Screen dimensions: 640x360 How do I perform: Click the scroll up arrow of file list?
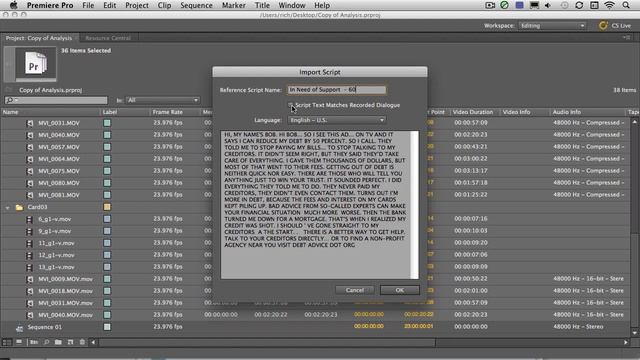point(634,122)
